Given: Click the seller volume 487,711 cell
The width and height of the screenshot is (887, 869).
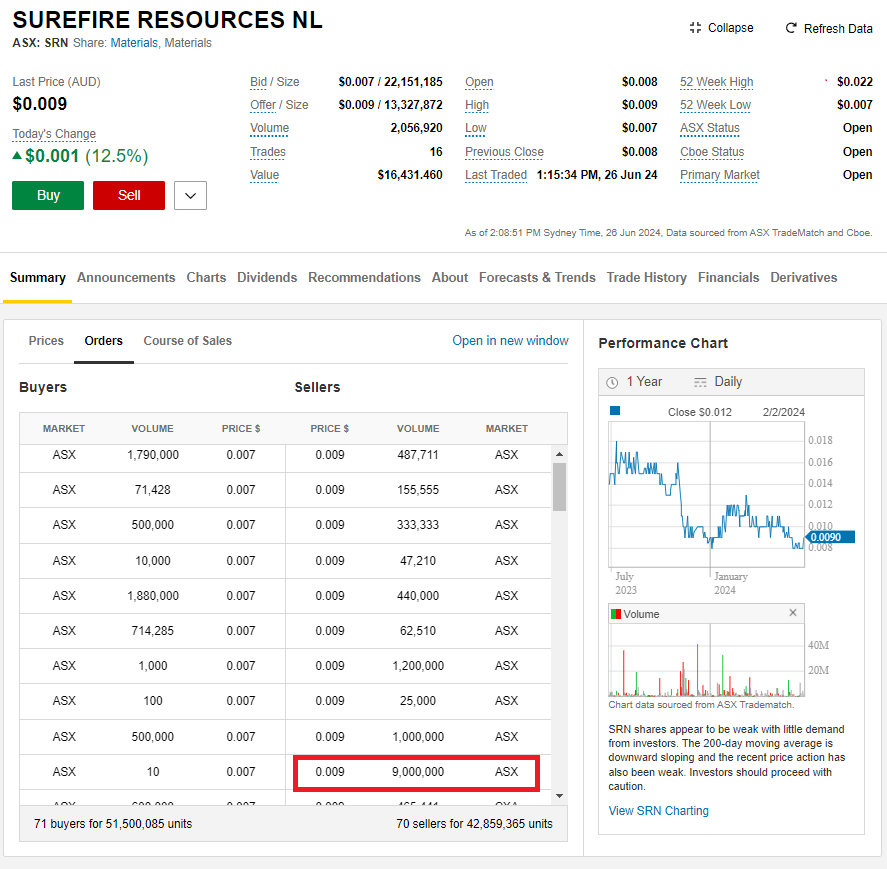Looking at the screenshot, I should coord(418,455).
